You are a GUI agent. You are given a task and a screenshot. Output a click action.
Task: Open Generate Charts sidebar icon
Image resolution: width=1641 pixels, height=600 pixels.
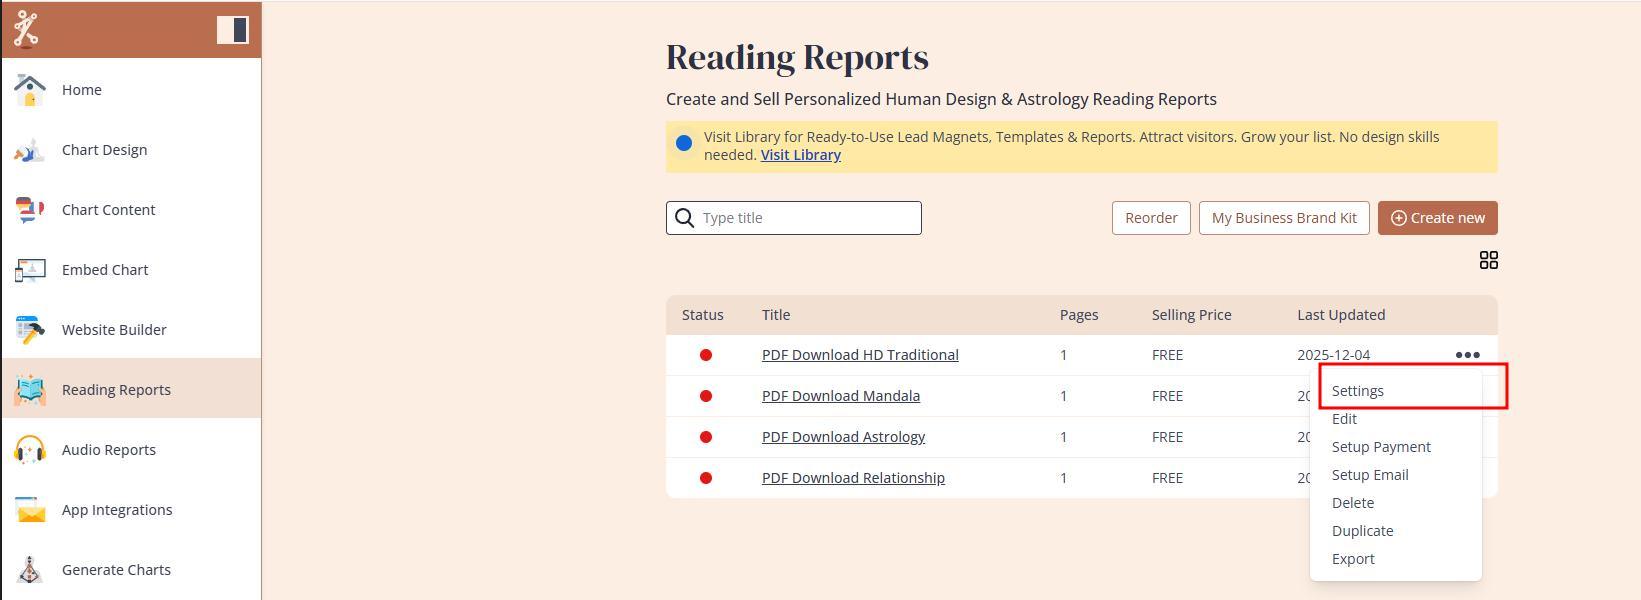tap(30, 570)
